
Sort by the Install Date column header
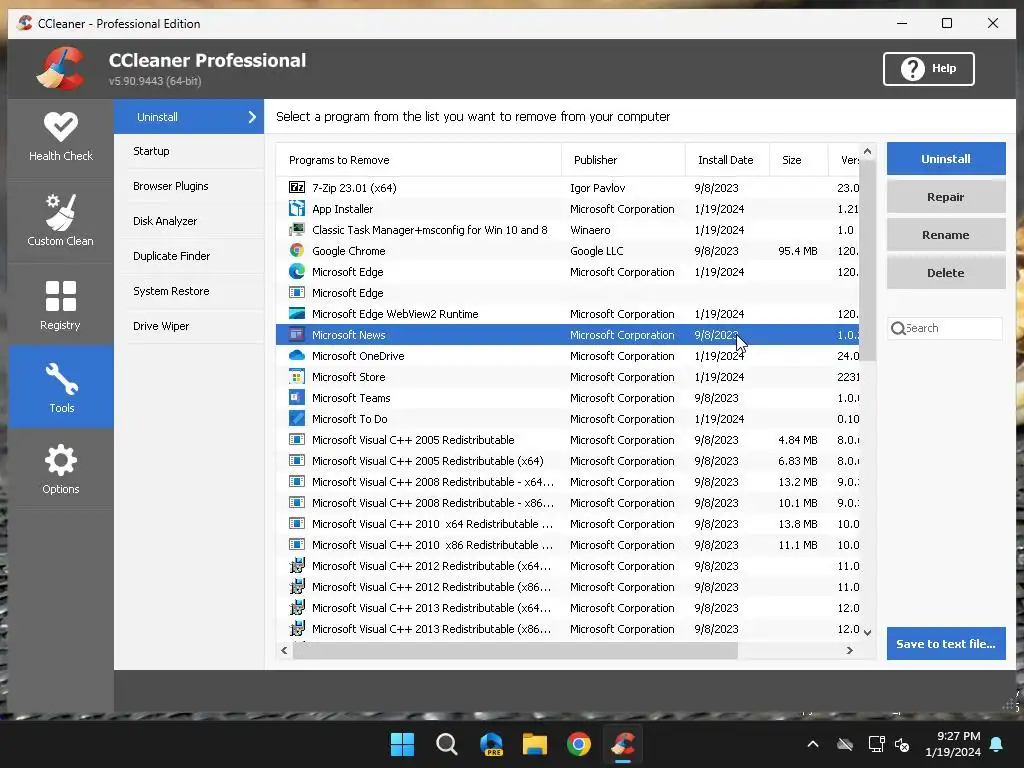(x=727, y=160)
